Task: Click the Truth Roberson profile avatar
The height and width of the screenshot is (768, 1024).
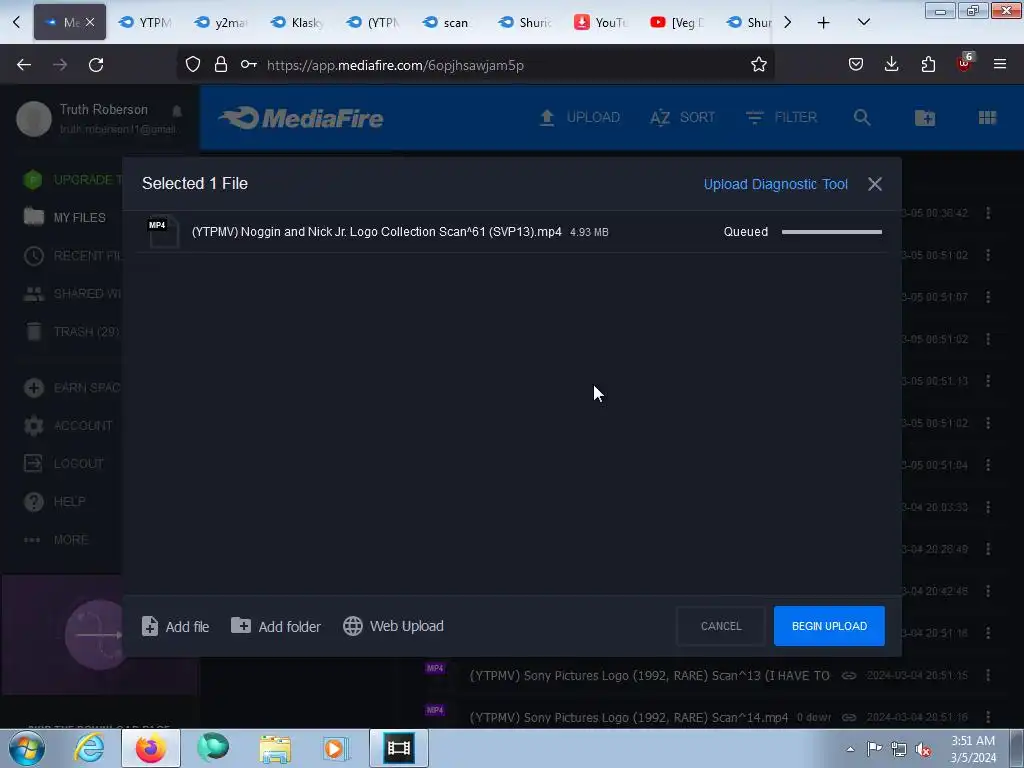Action: click(x=34, y=119)
